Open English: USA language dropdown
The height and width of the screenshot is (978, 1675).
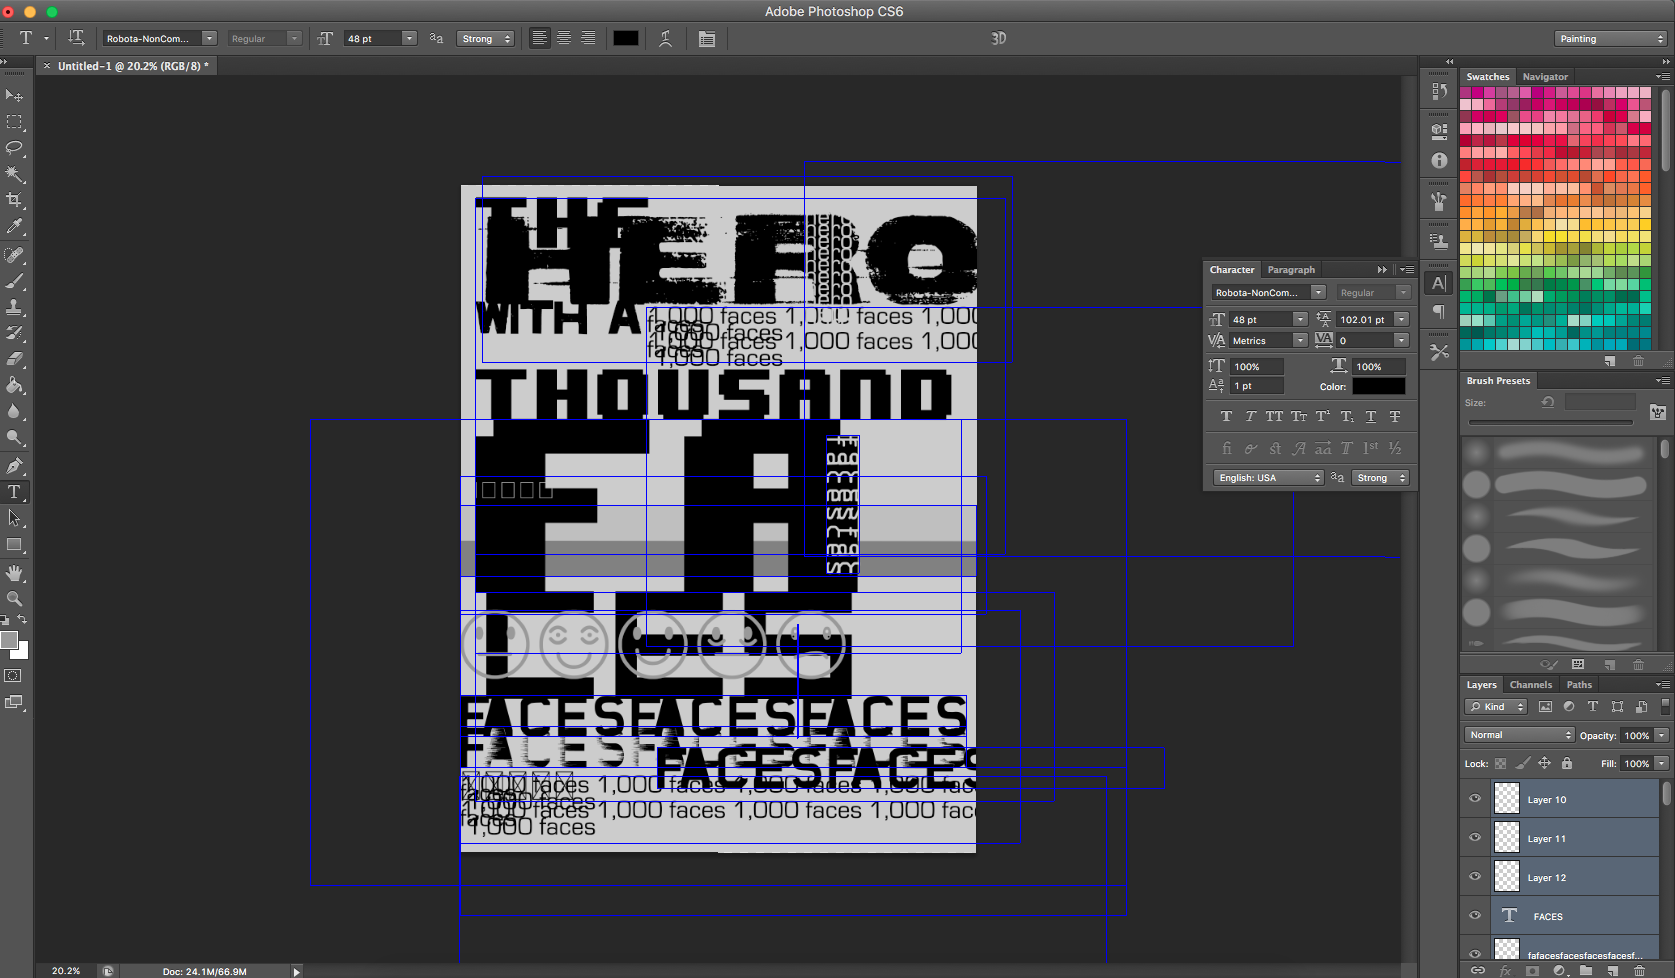pyautogui.click(x=1268, y=477)
